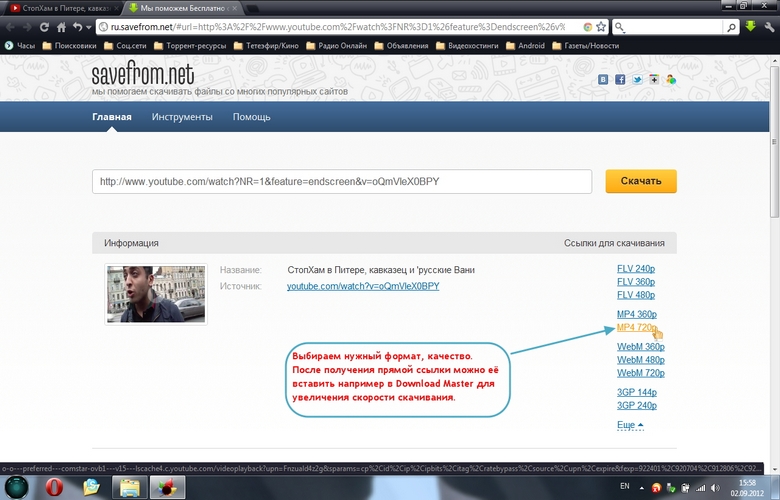Show hidden tray icons arrow
This screenshot has width=780, height=500.
642,489
